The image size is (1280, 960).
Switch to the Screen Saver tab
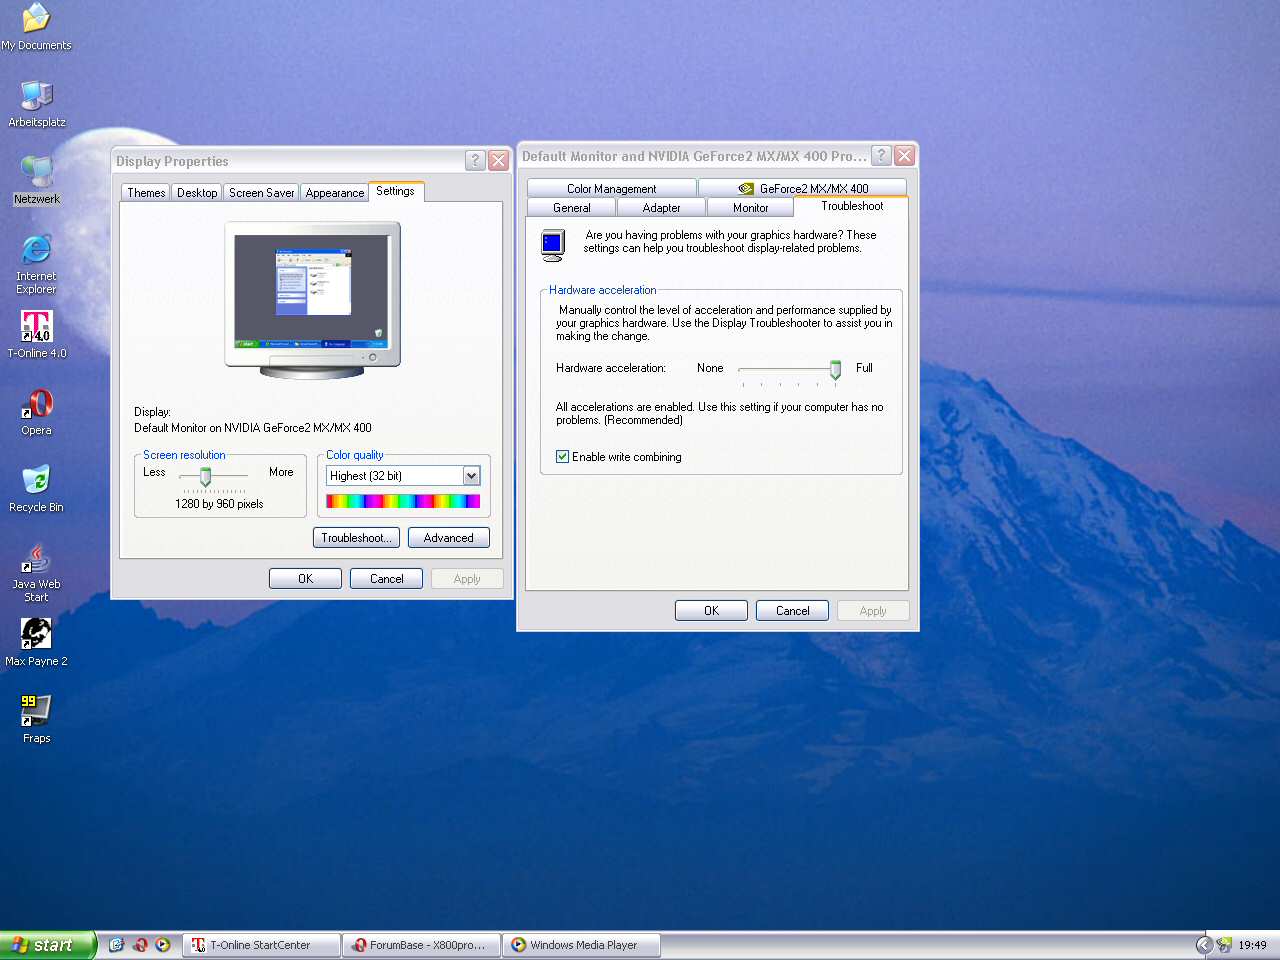click(x=261, y=193)
